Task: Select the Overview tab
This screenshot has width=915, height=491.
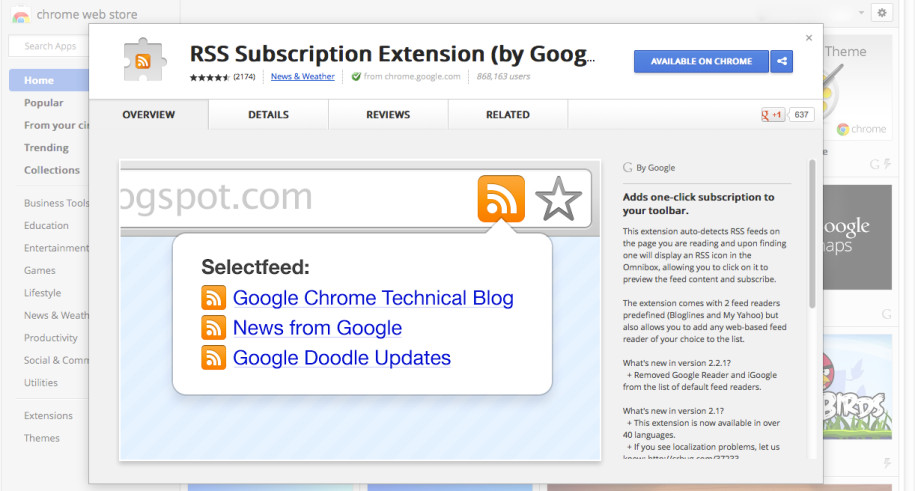Action: click(x=148, y=115)
